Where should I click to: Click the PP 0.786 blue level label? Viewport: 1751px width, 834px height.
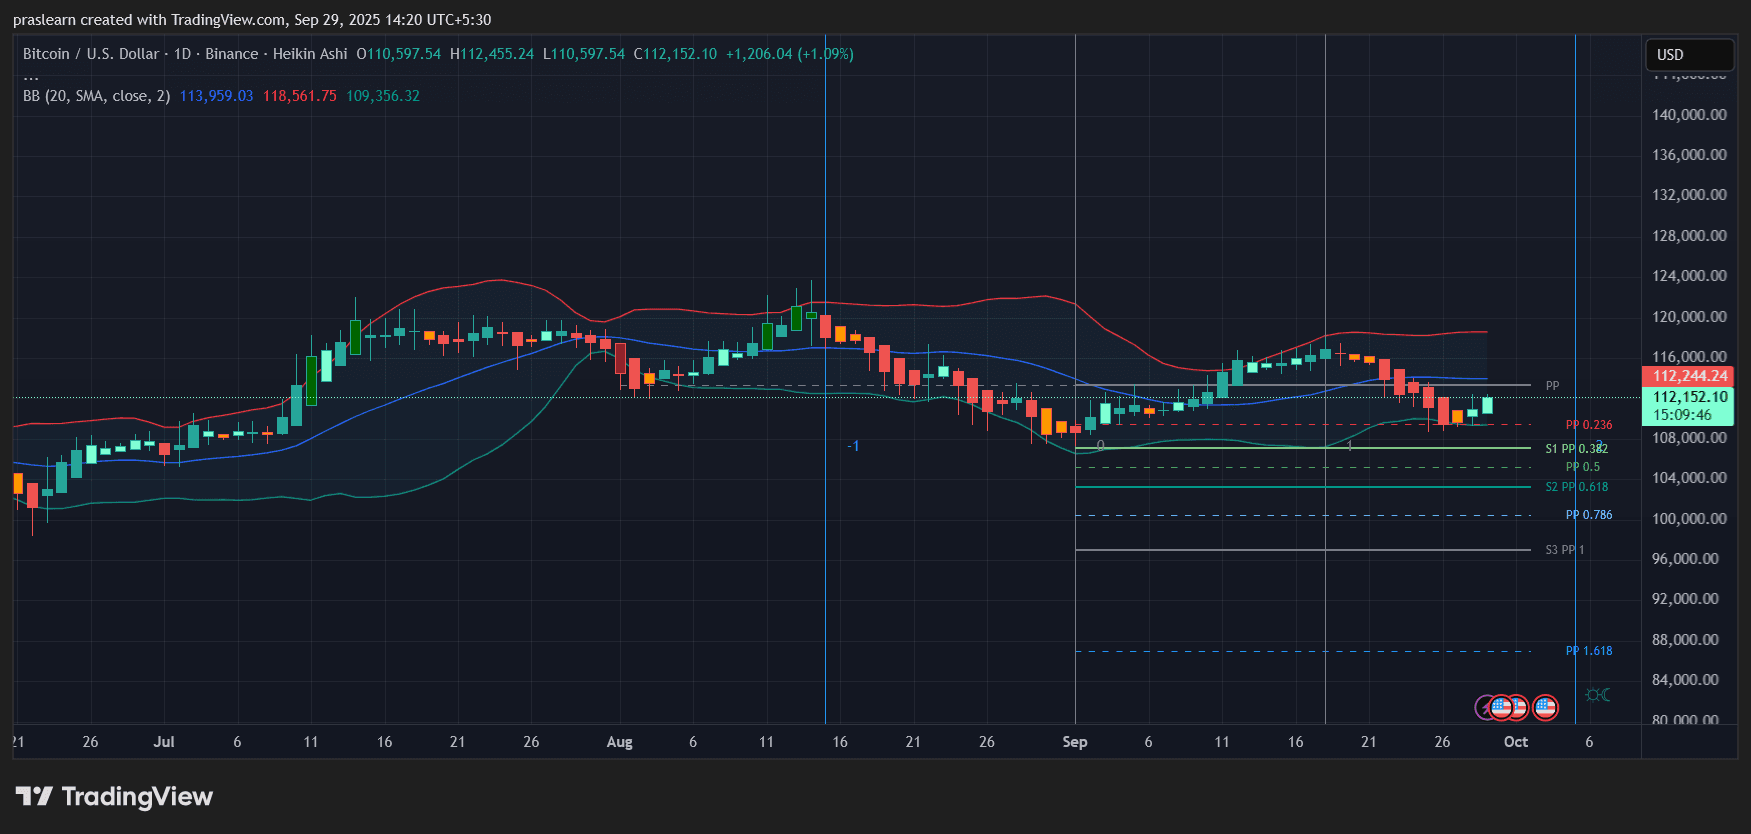(1588, 515)
